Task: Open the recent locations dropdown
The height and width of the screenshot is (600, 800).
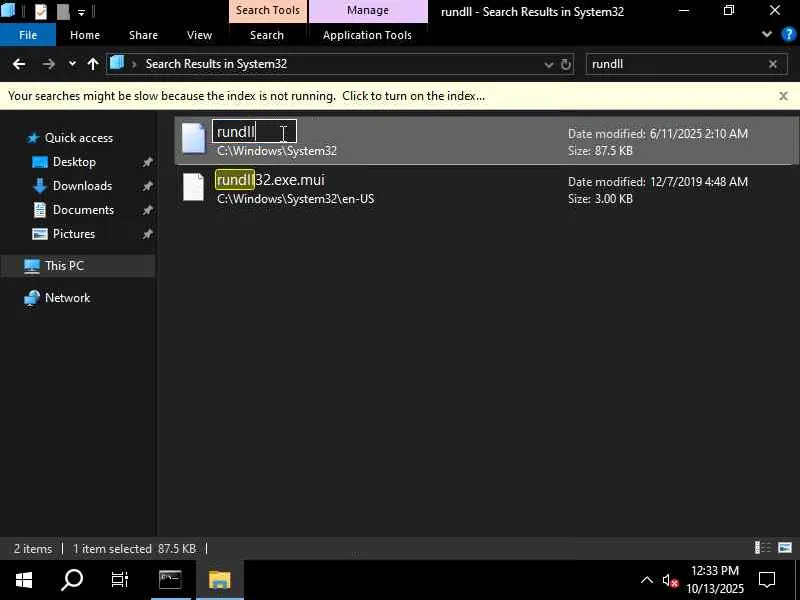Action: click(x=72, y=64)
